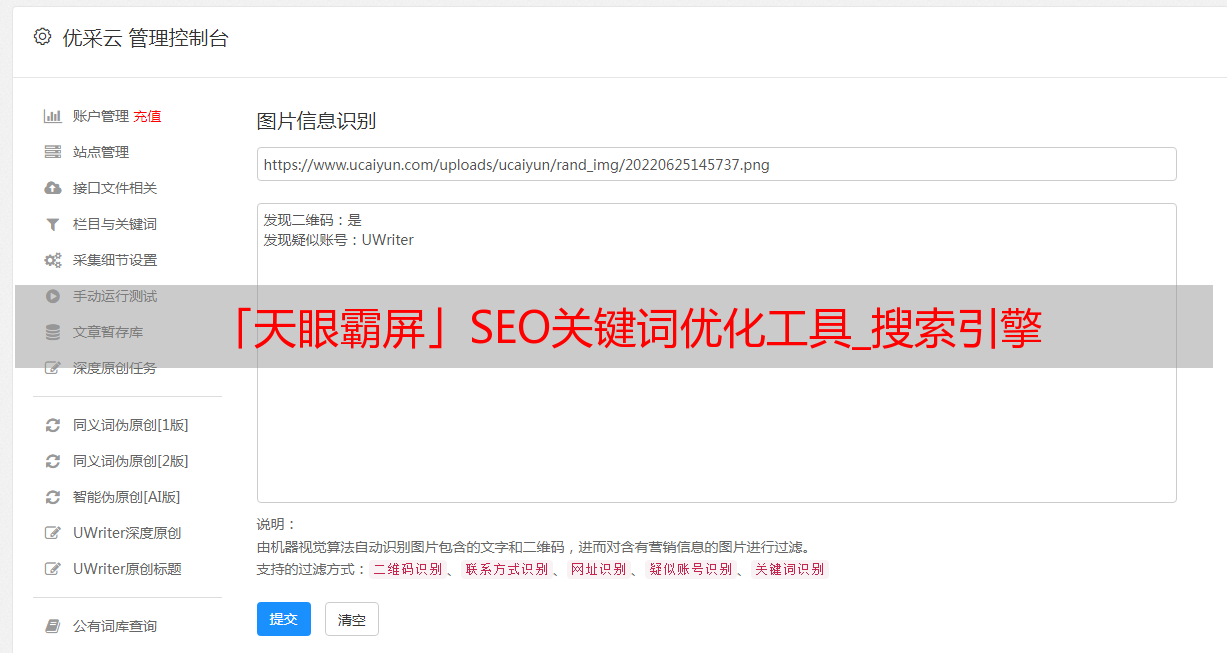Click the blue 提交 button
This screenshot has height=653, width=1227.
(284, 619)
